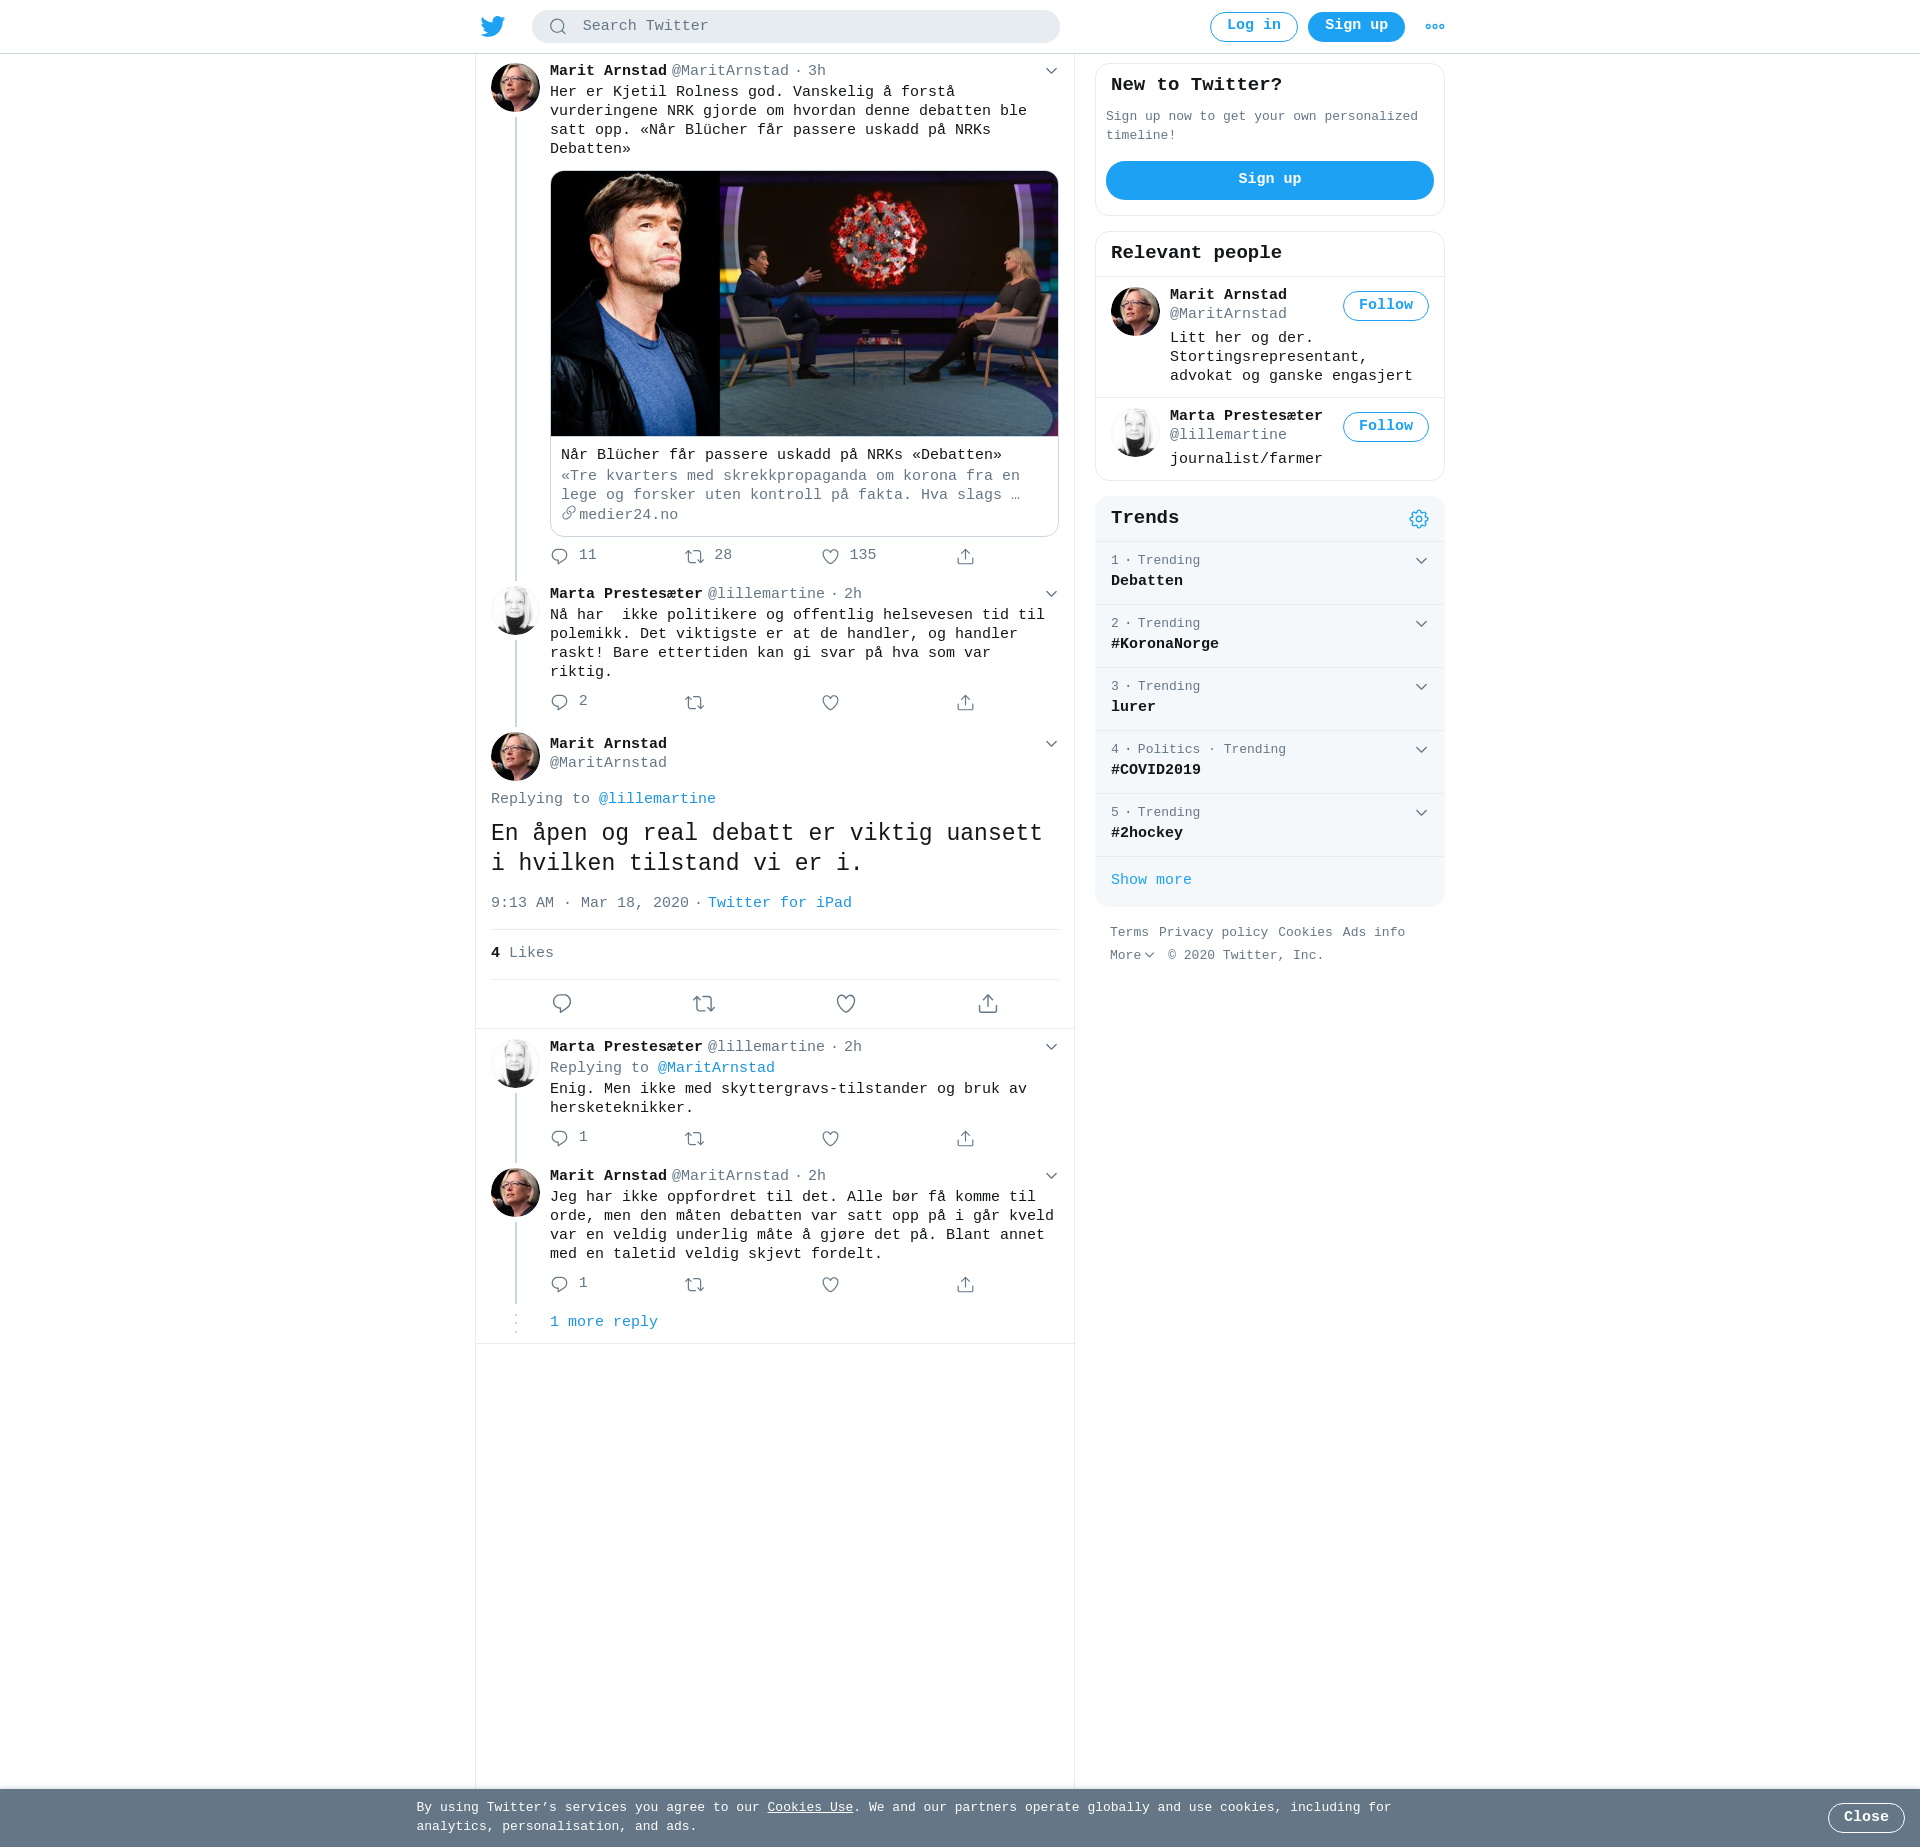Click @MaritArnstad mention in Marta's reply

(x=716, y=1068)
